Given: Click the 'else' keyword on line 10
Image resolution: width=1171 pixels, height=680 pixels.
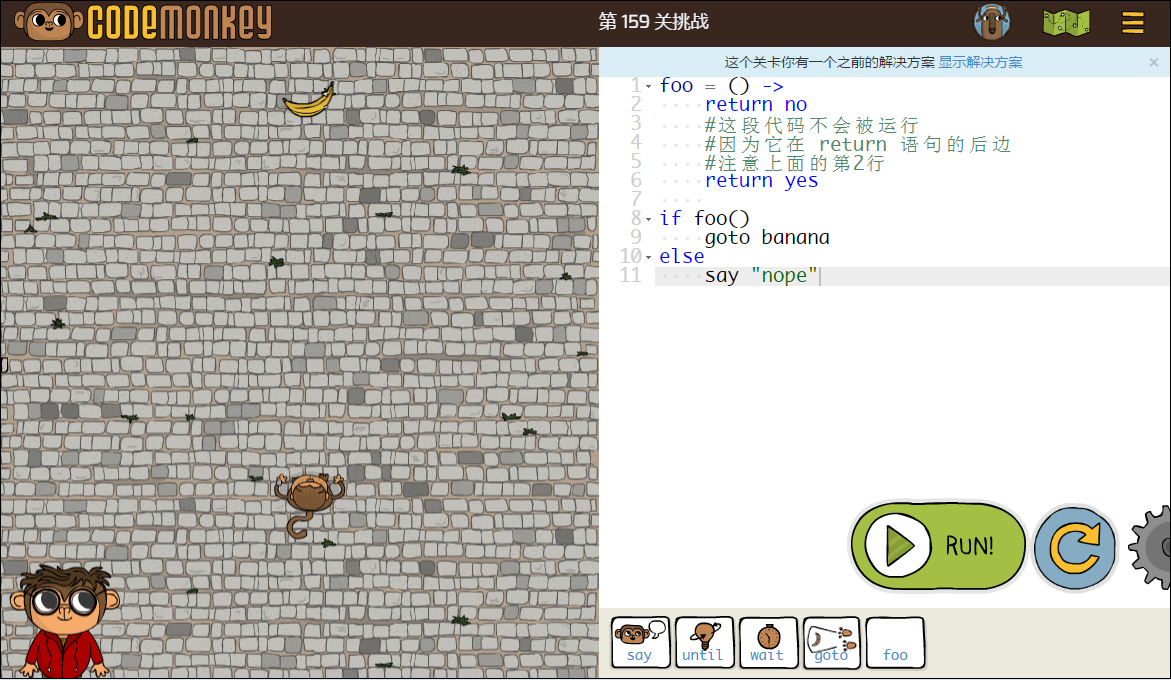Looking at the screenshot, I should tap(682, 257).
